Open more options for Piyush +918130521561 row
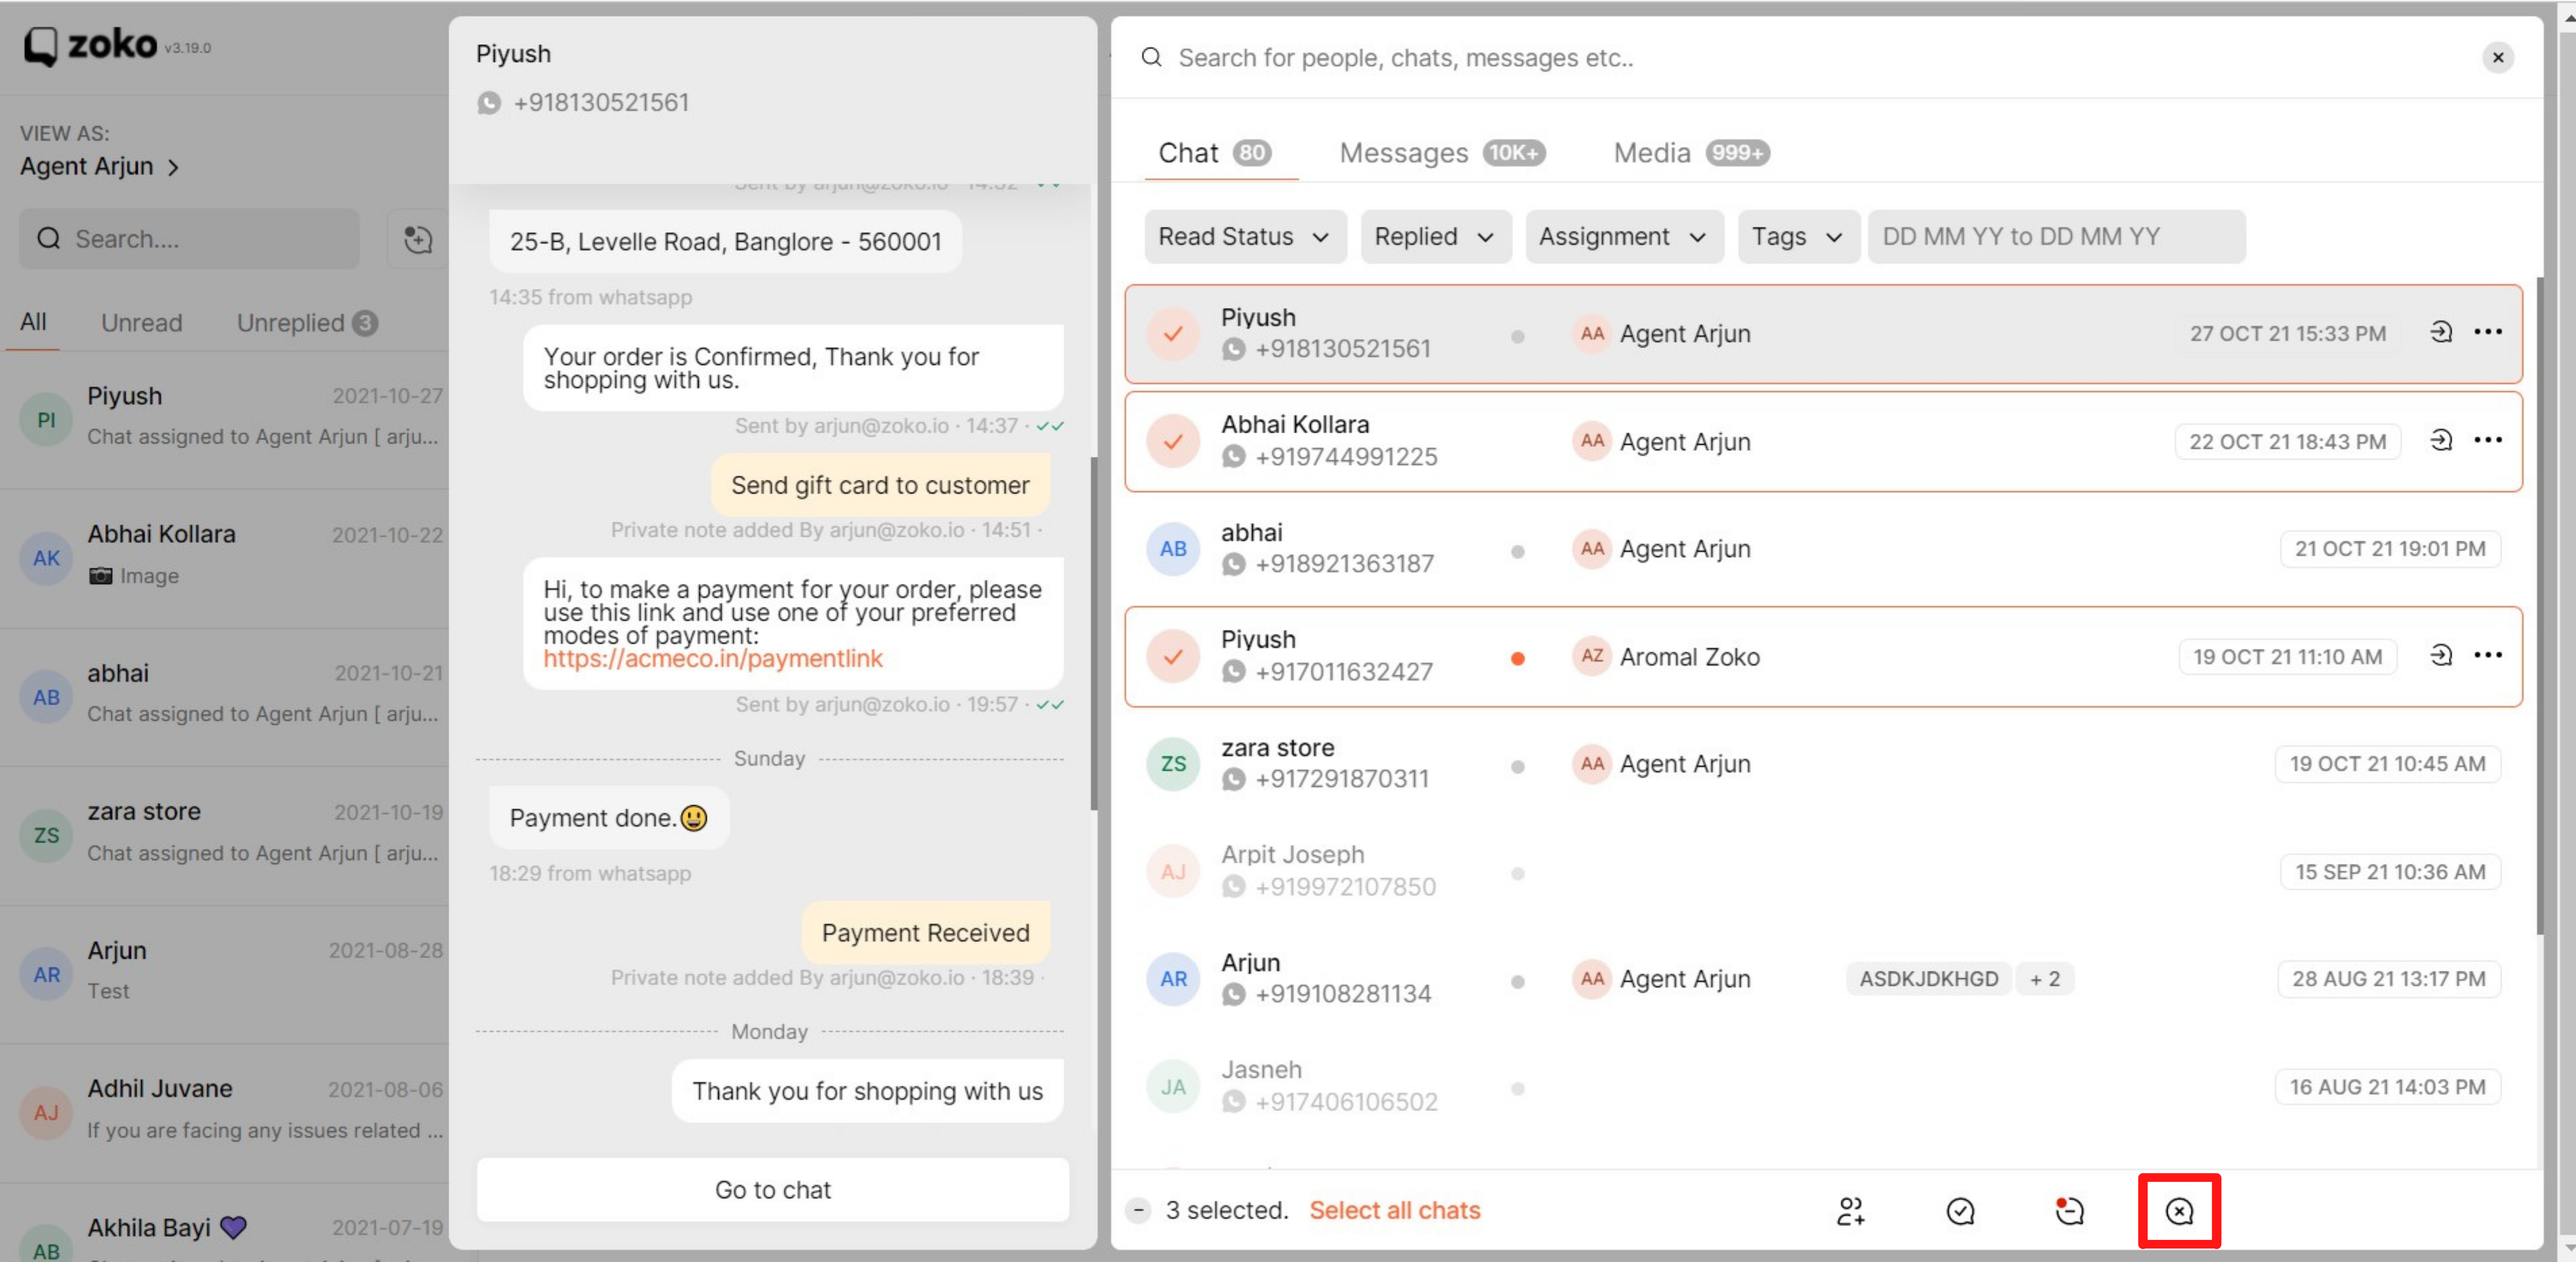Screen dimensions: 2576x1262 (2487, 332)
